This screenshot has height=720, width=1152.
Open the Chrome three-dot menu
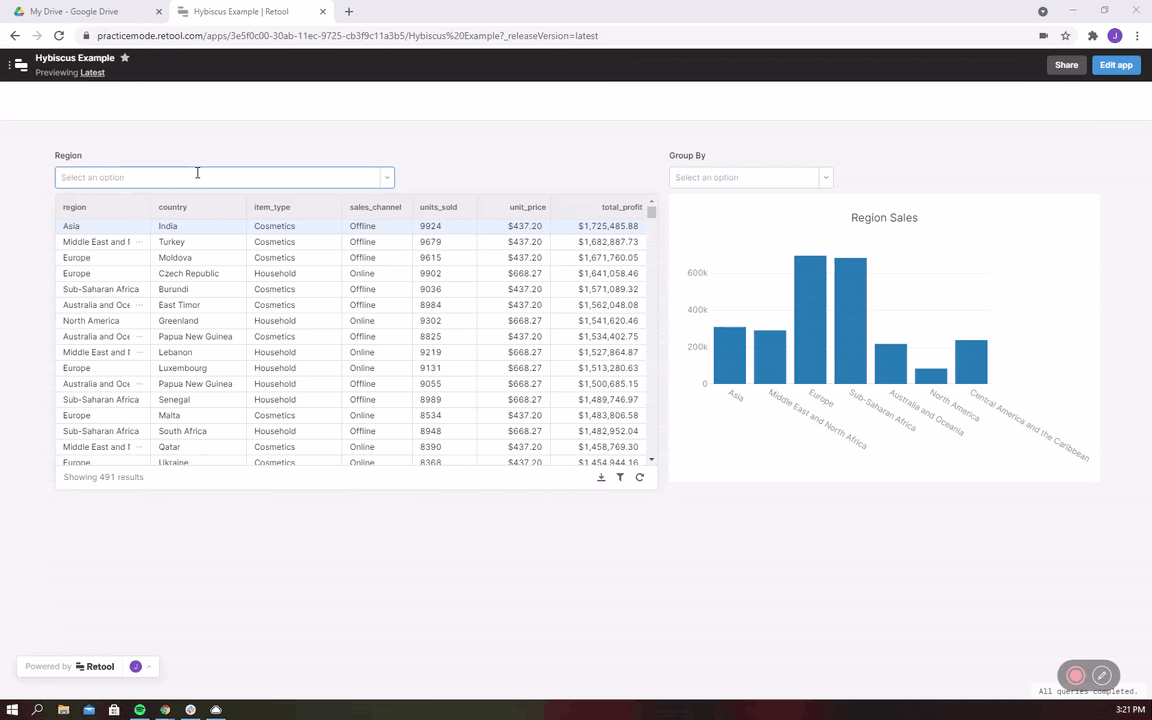pos(1139,35)
